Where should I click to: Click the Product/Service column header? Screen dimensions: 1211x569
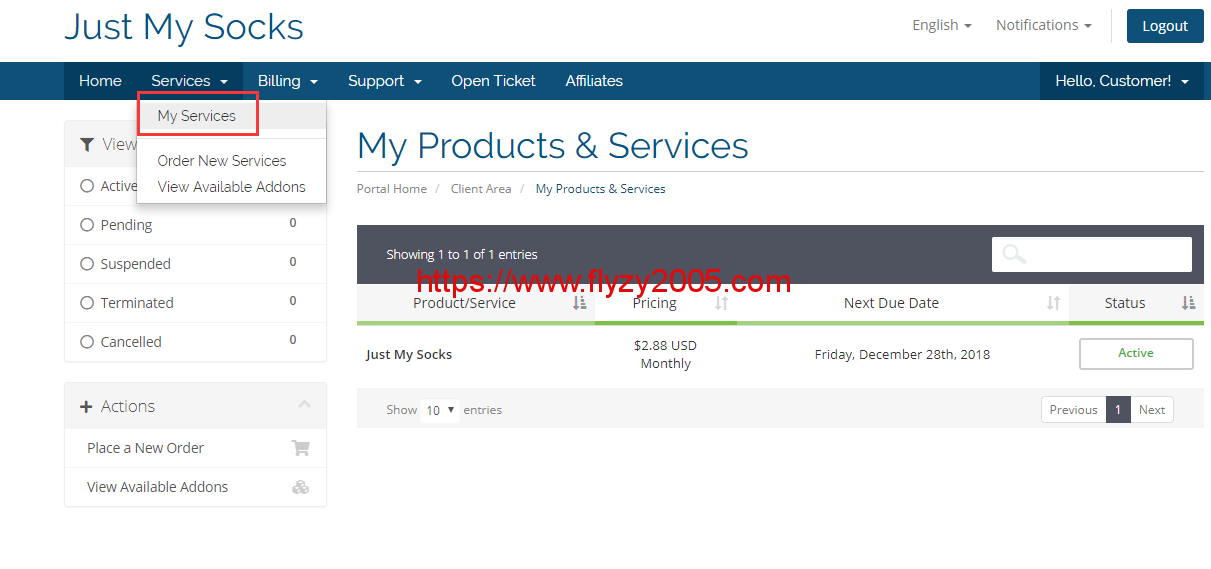pos(476,303)
